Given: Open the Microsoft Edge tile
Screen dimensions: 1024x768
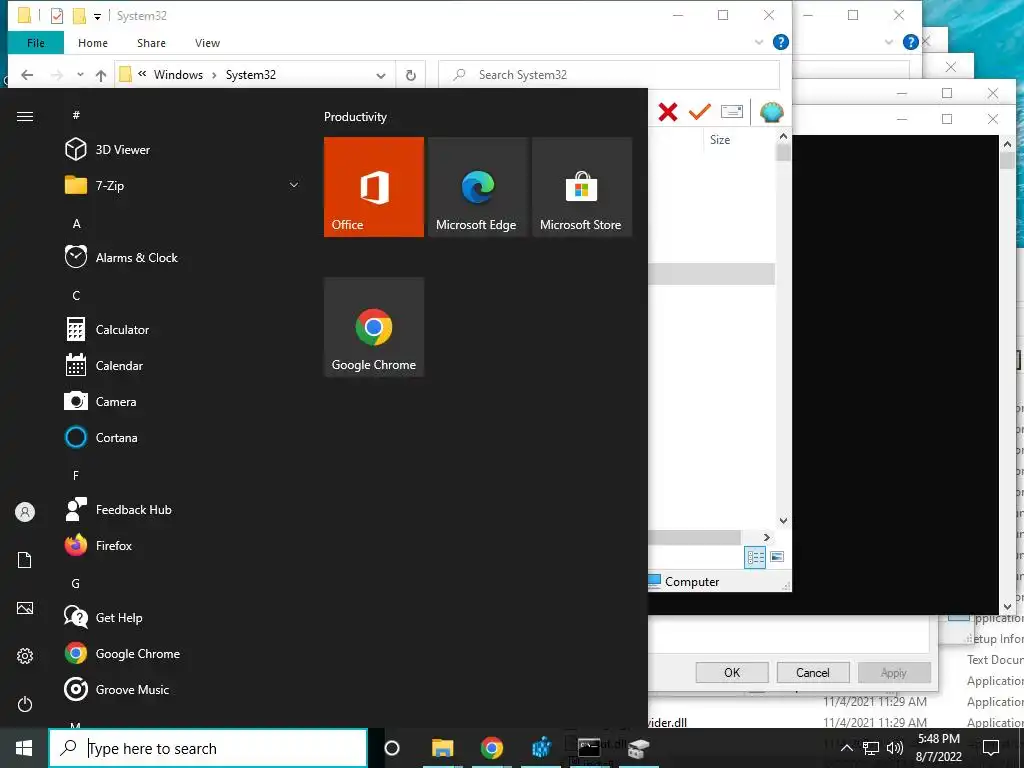Looking at the screenshot, I should [477, 187].
